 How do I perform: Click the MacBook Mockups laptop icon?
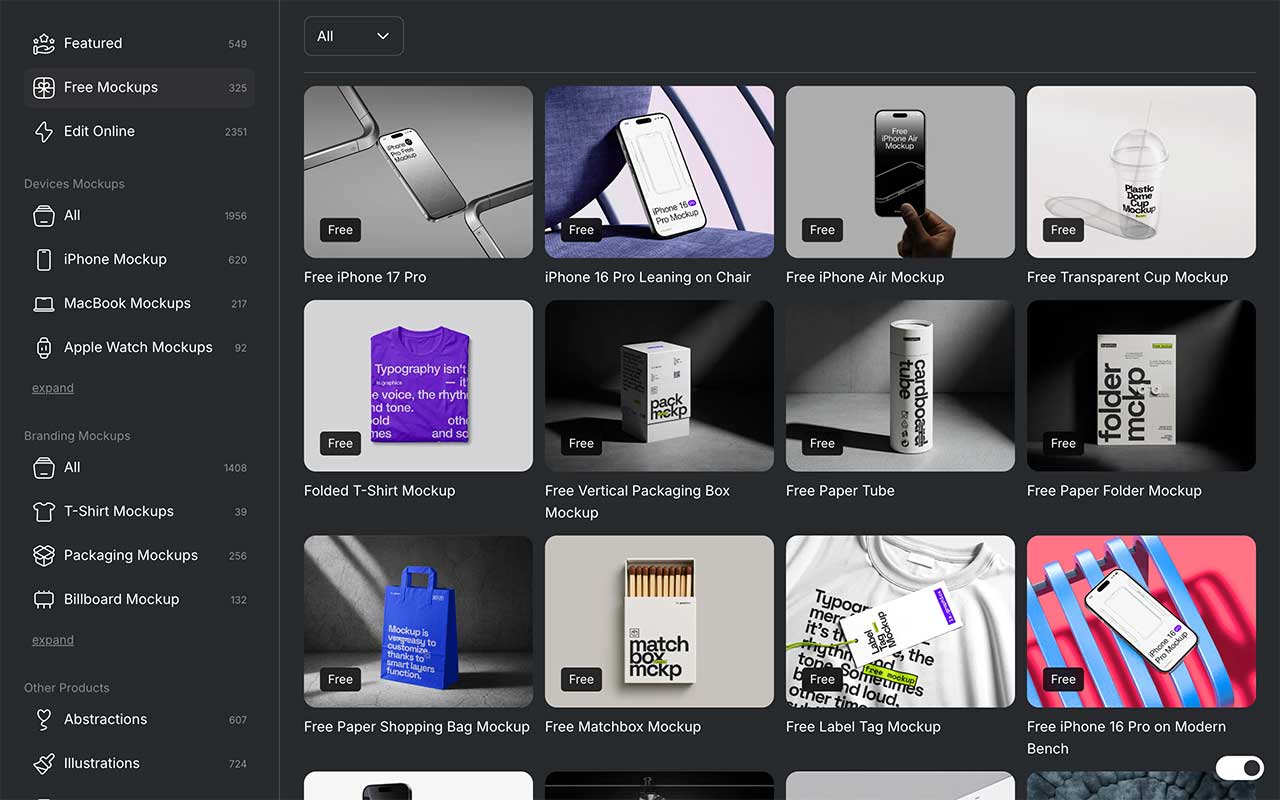(x=43, y=303)
